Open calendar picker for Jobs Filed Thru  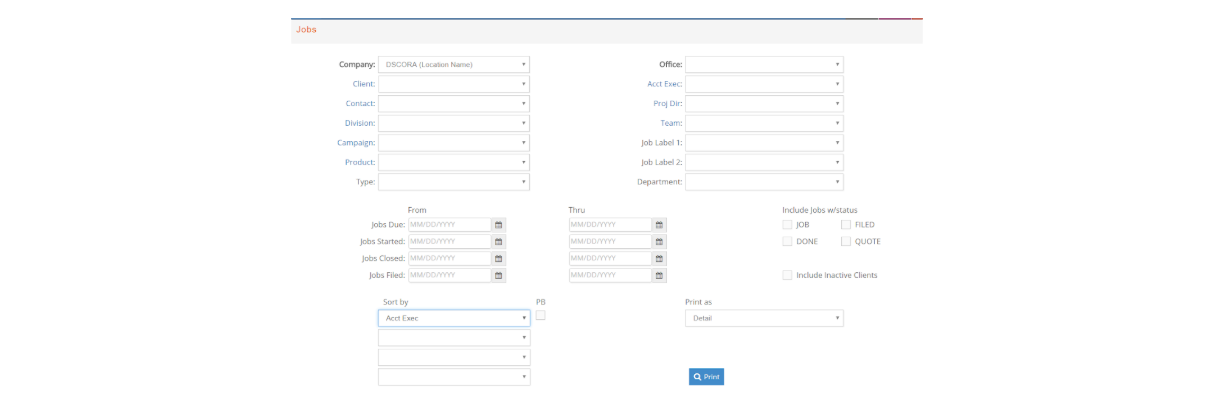(659, 275)
